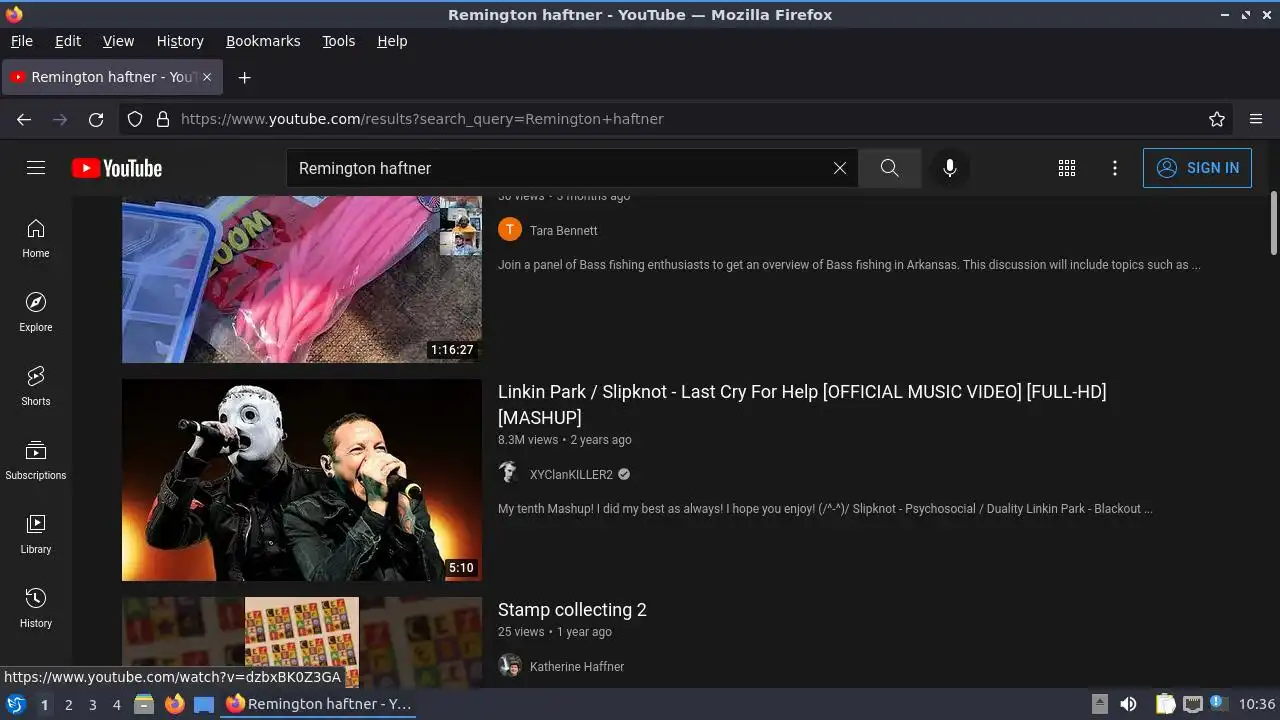Open the 1:16:27 bass fishing thumbnail
This screenshot has height=720, width=1280.
point(302,279)
